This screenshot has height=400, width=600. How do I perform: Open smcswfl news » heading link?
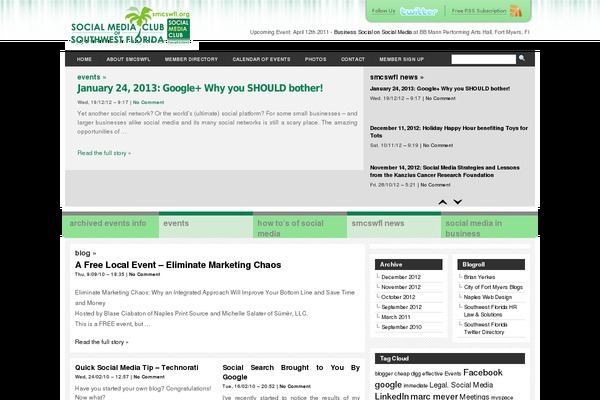click(397, 77)
